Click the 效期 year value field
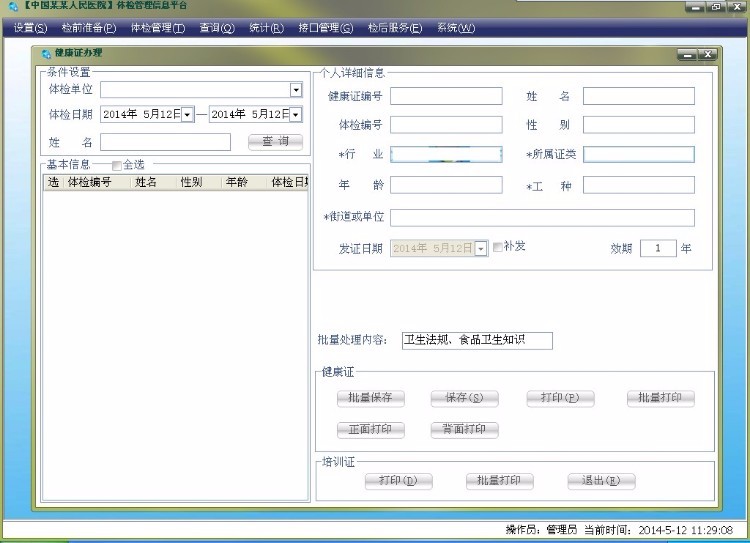The height and width of the screenshot is (543, 750). [x=658, y=248]
